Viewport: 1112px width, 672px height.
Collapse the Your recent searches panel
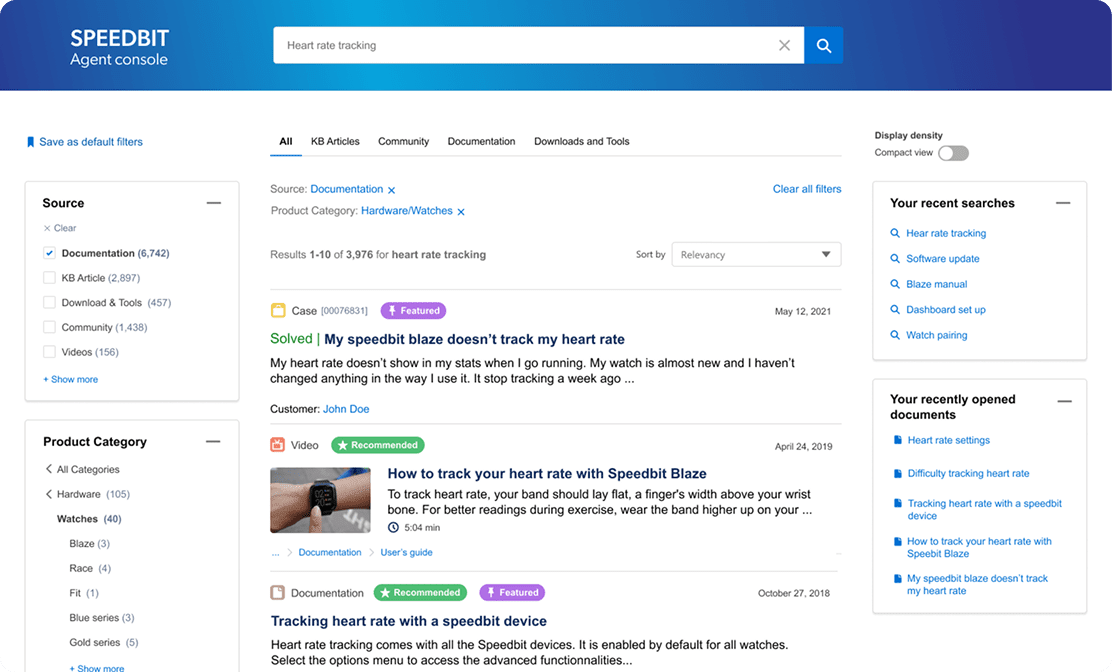pyautogui.click(x=1063, y=203)
